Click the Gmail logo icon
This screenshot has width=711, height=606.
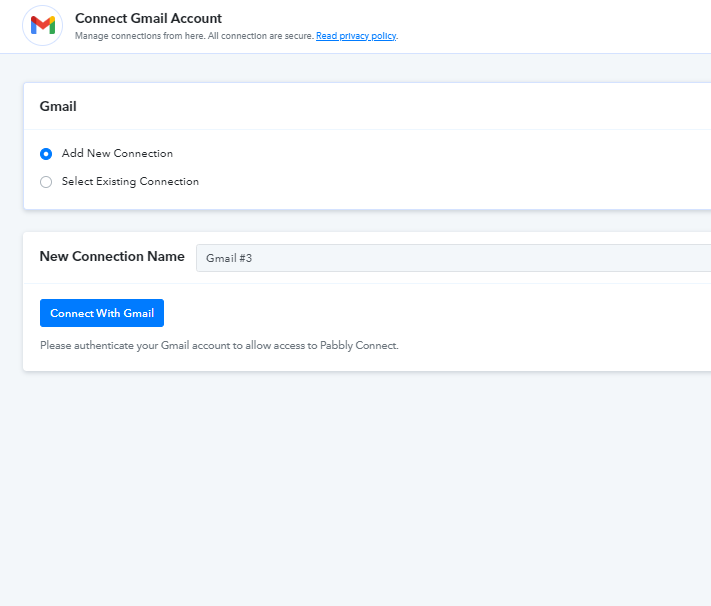43,25
